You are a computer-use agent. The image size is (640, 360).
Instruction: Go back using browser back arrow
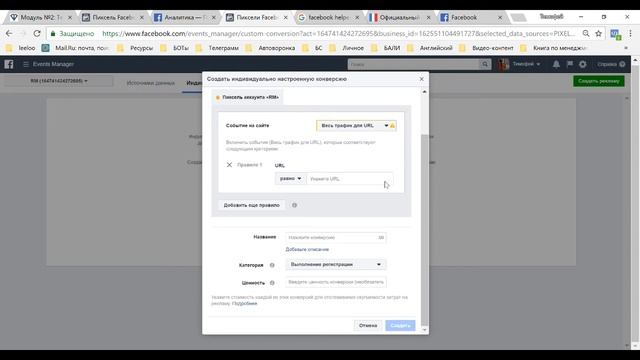pos(9,33)
